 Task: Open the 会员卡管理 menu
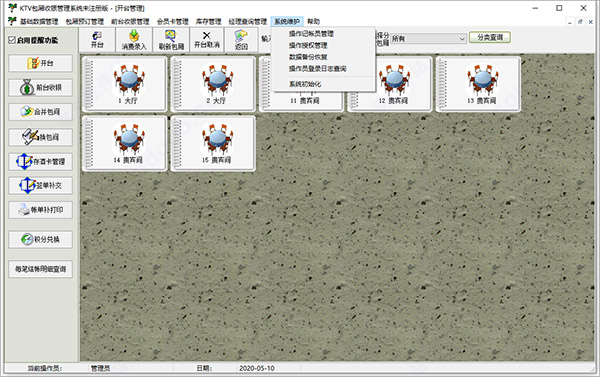[x=173, y=21]
